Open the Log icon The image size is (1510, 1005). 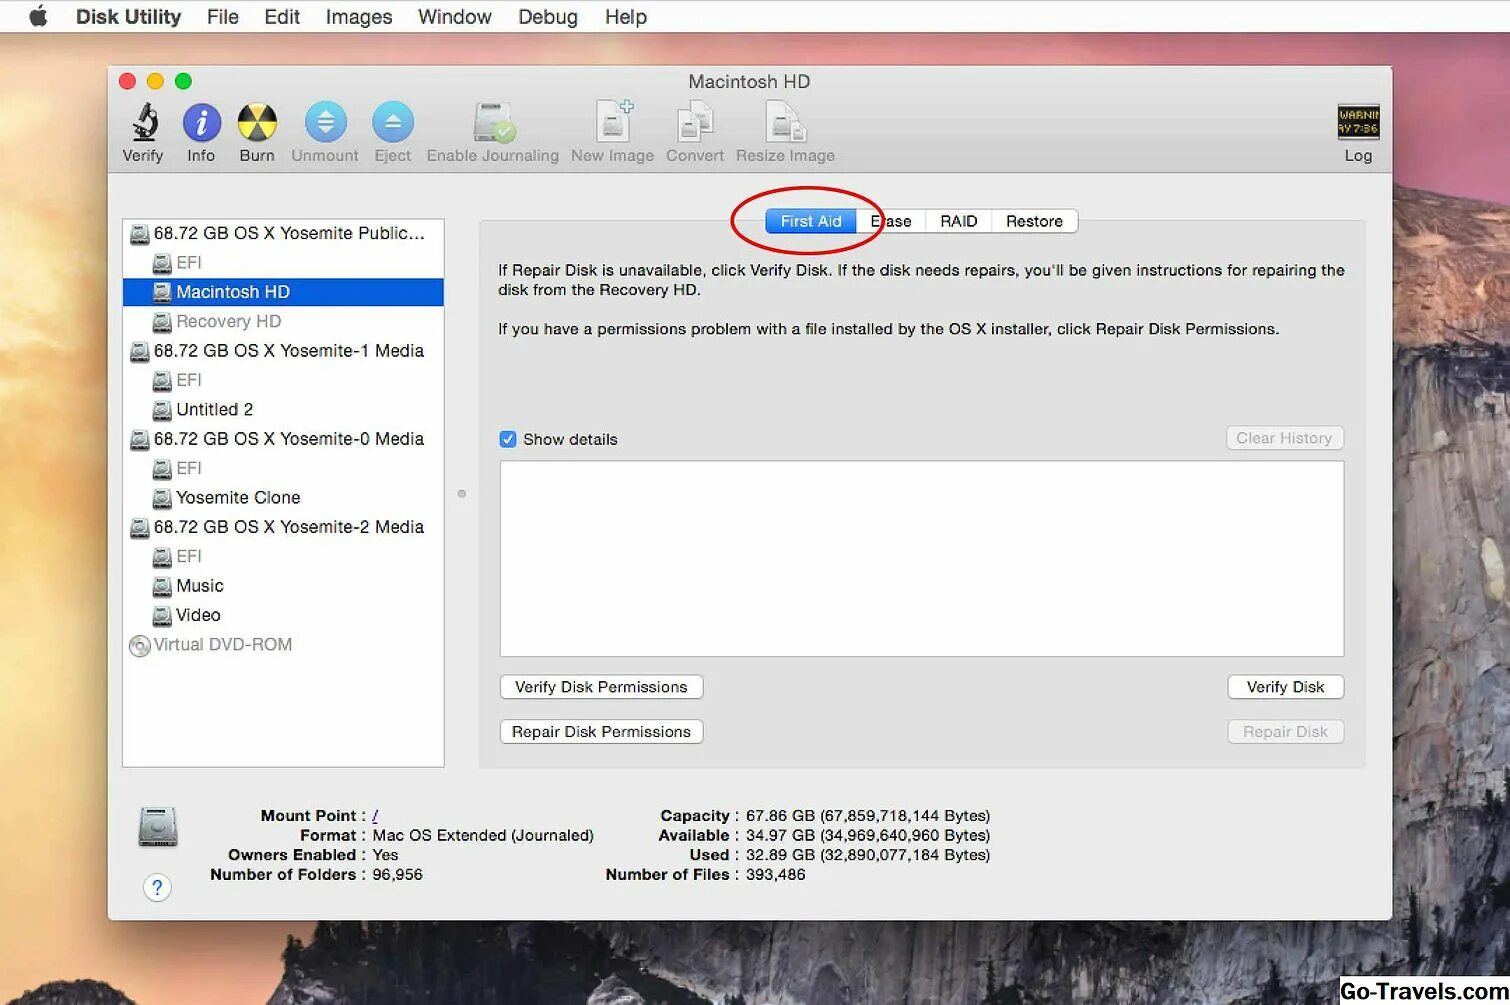pos(1358,122)
